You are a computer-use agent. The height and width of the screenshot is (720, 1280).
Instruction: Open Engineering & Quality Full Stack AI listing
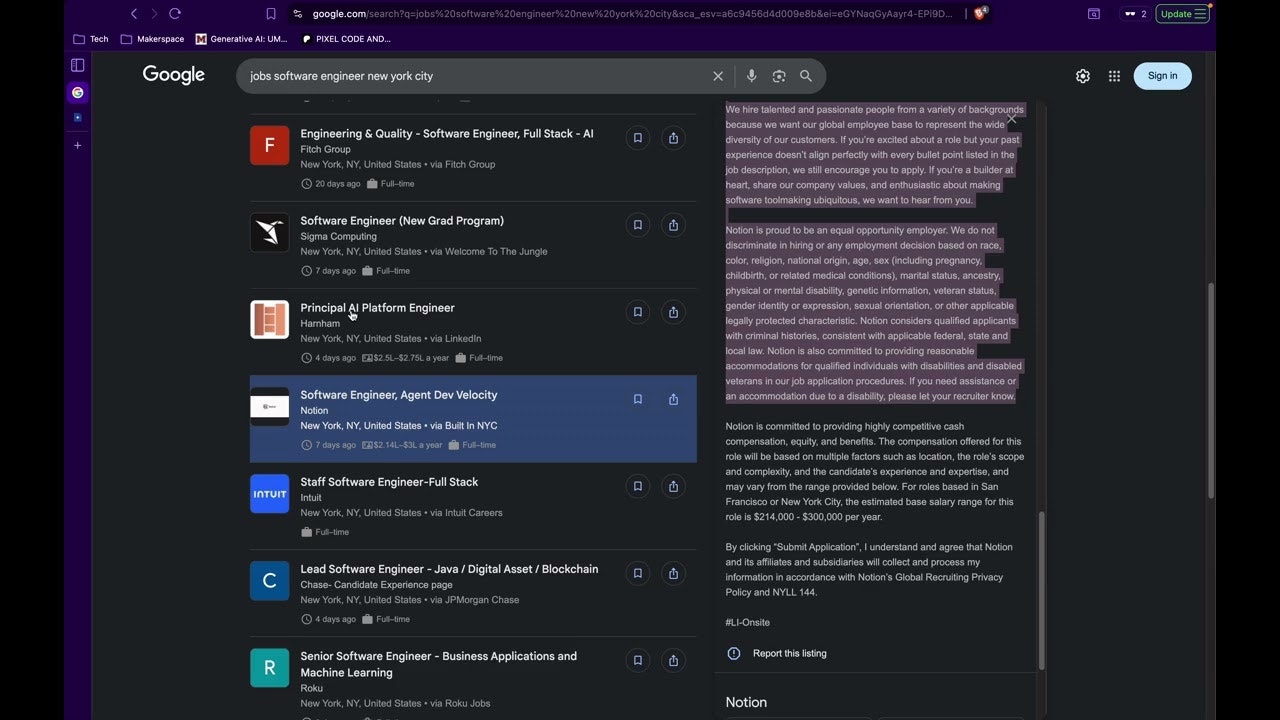tap(447, 134)
